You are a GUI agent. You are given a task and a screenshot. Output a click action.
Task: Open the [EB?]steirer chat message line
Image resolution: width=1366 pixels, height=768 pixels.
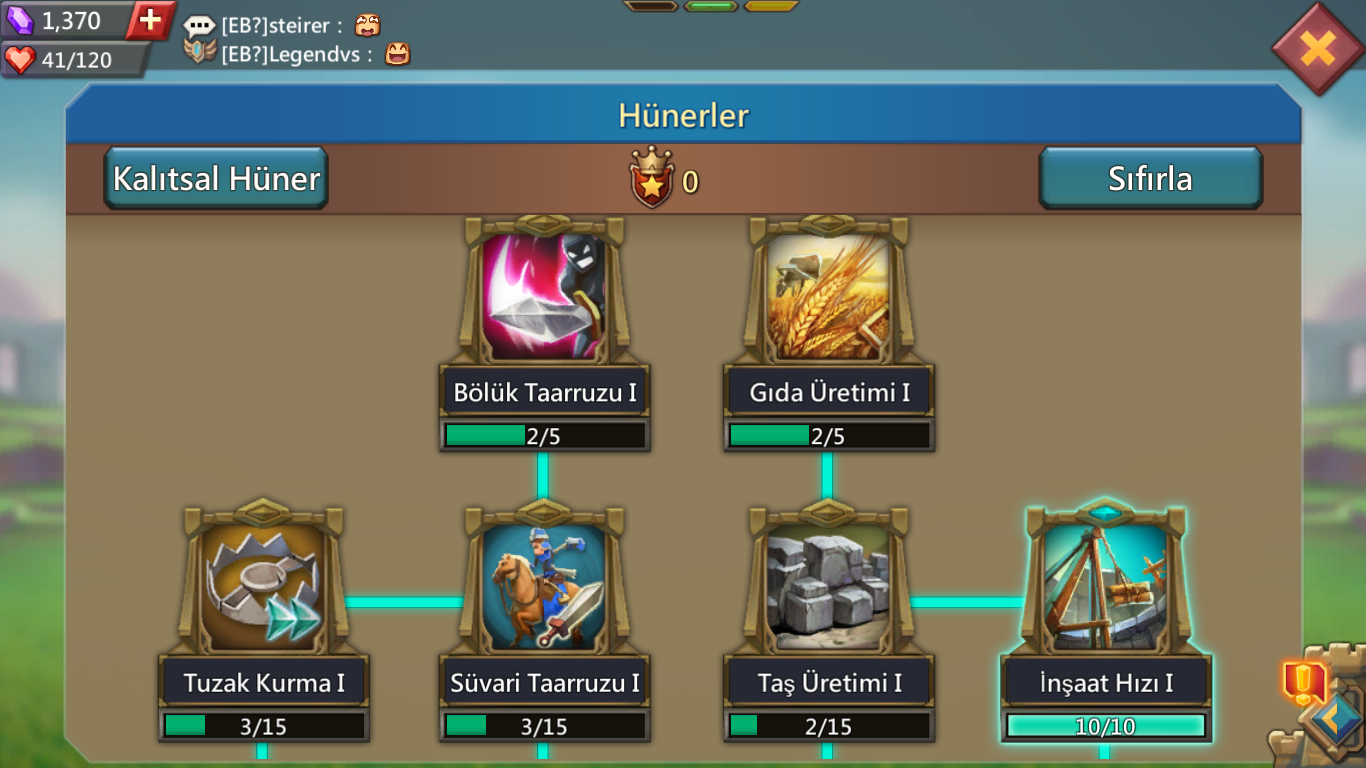[283, 27]
